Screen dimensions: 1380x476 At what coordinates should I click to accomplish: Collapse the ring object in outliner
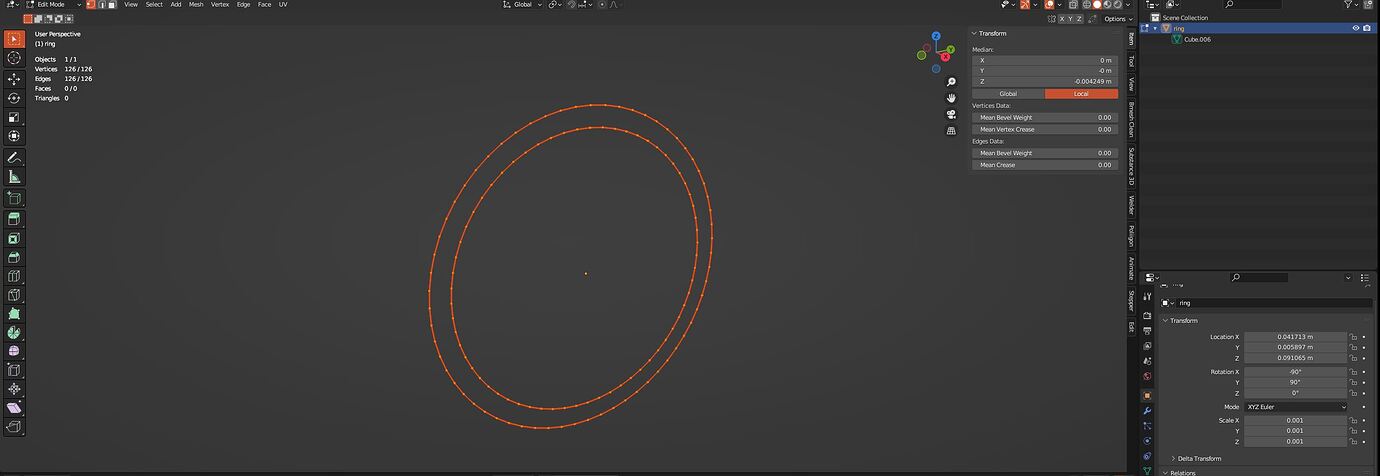[x=1155, y=28]
